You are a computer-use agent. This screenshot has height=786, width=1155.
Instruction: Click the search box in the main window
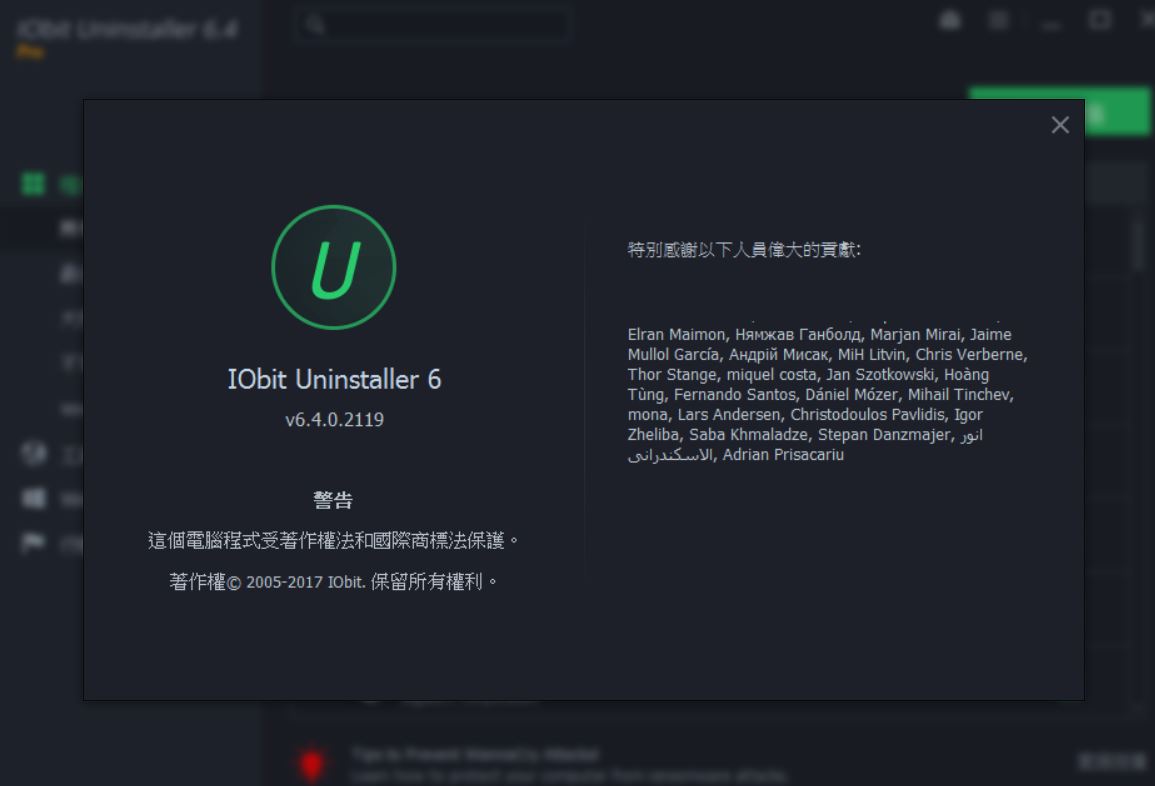pyautogui.click(x=432, y=24)
